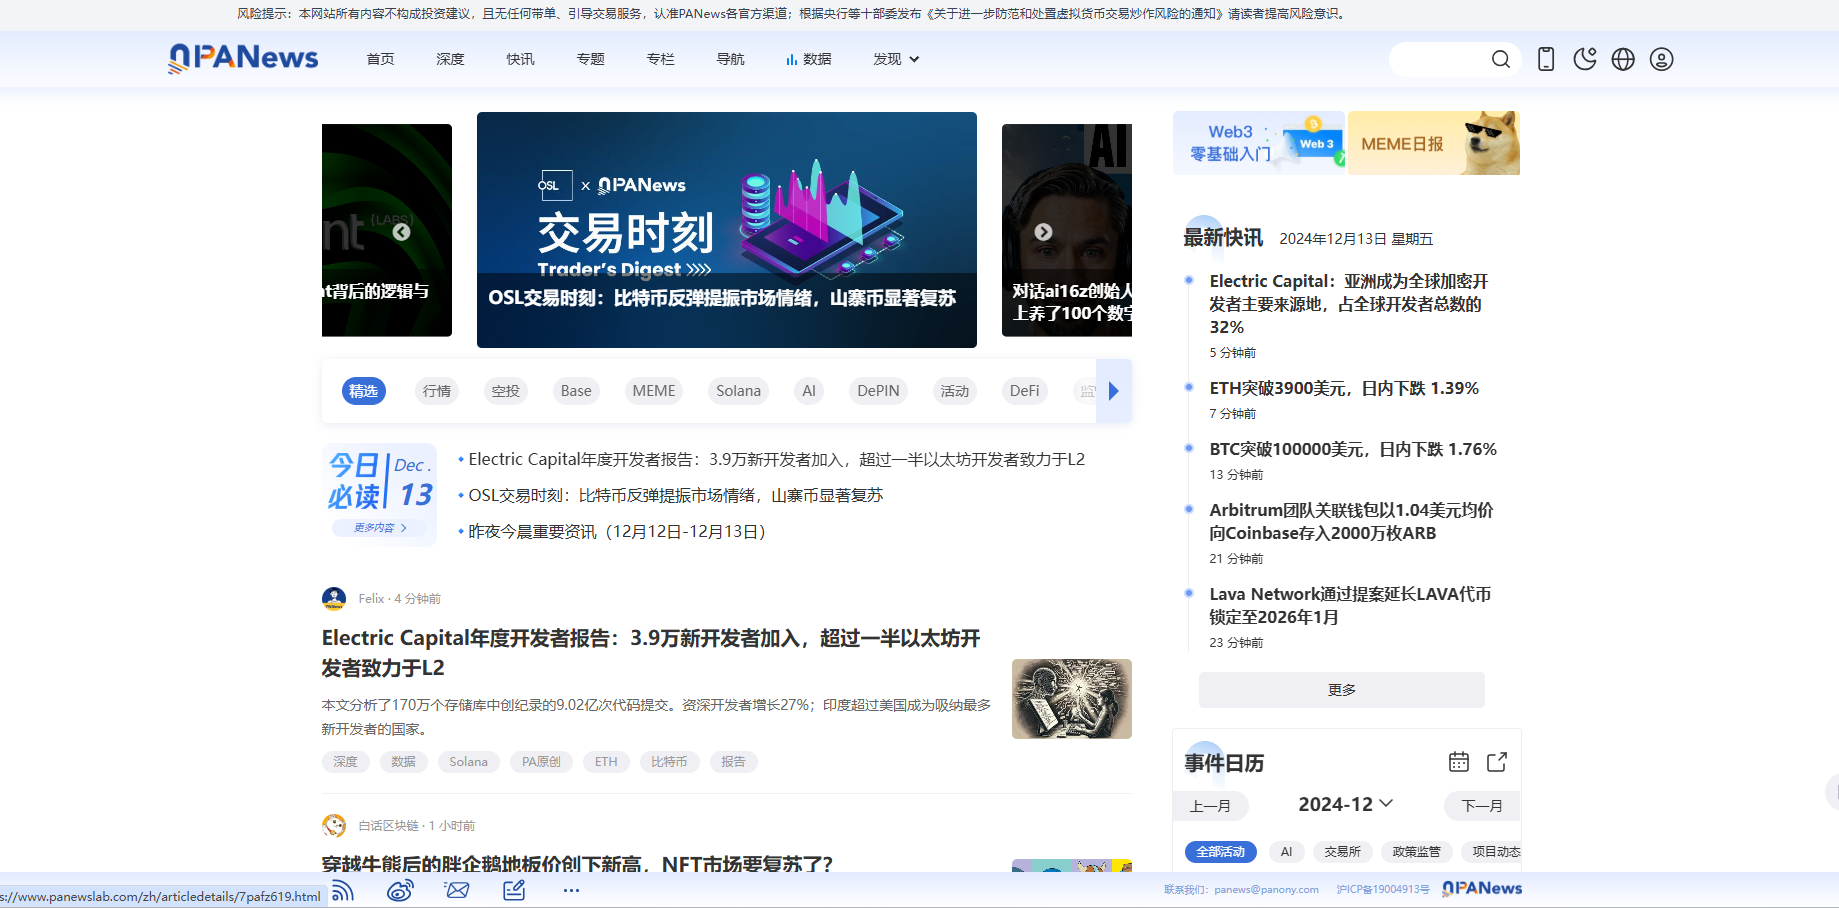Open language globe icon

pyautogui.click(x=1623, y=60)
